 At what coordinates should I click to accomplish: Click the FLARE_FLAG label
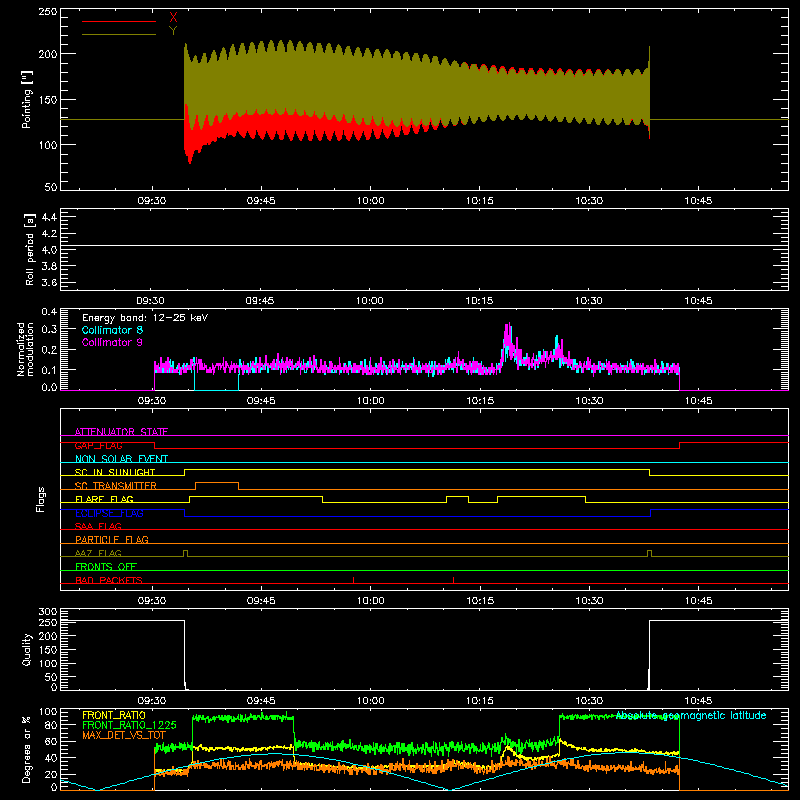[104, 499]
